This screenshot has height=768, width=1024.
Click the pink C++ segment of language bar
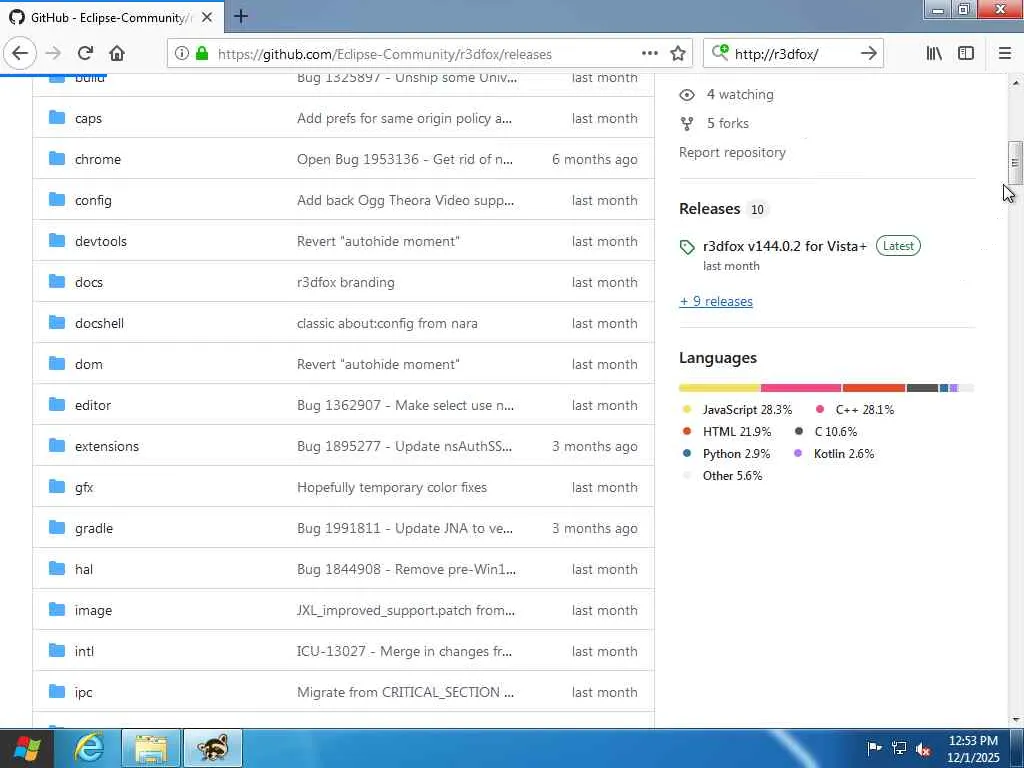(801, 388)
